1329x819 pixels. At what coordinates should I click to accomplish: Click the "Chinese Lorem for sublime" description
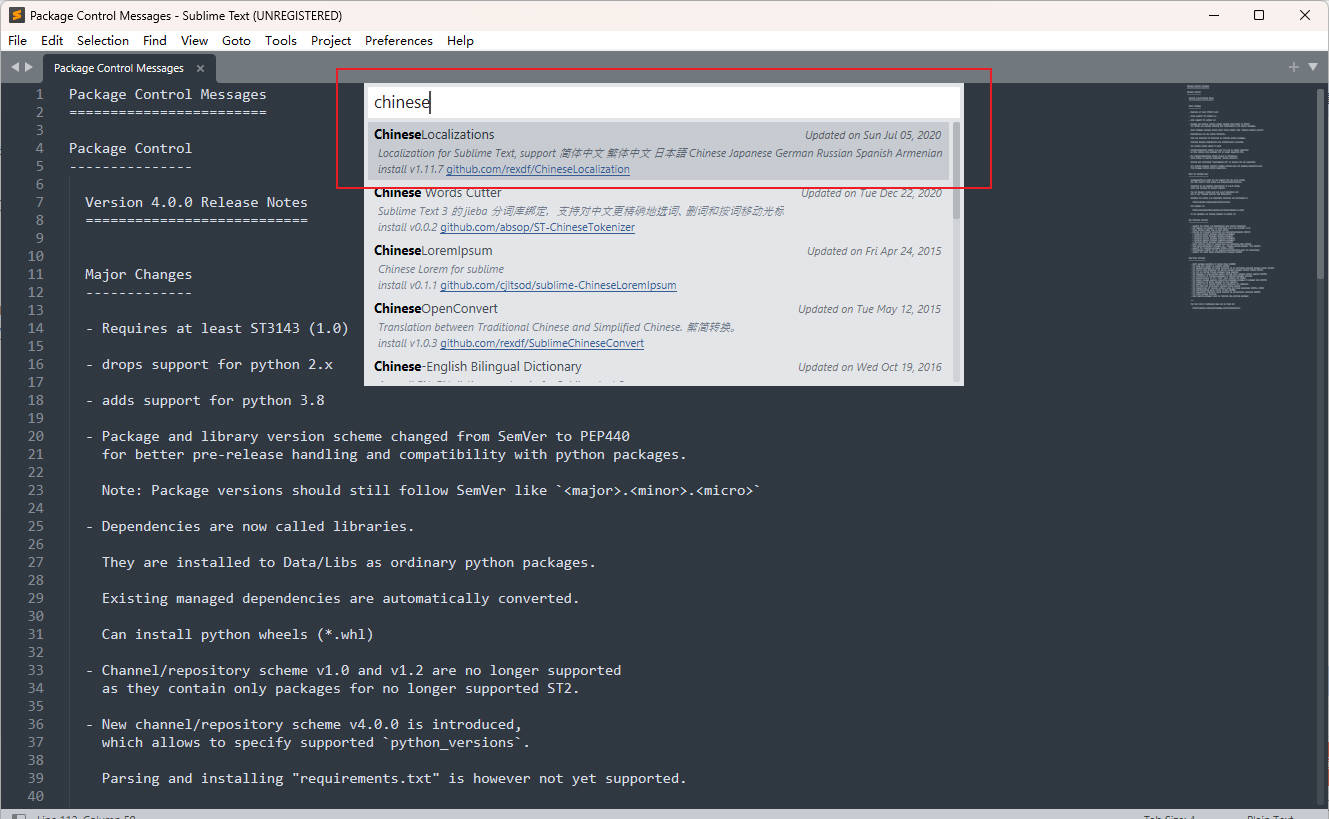coord(441,269)
